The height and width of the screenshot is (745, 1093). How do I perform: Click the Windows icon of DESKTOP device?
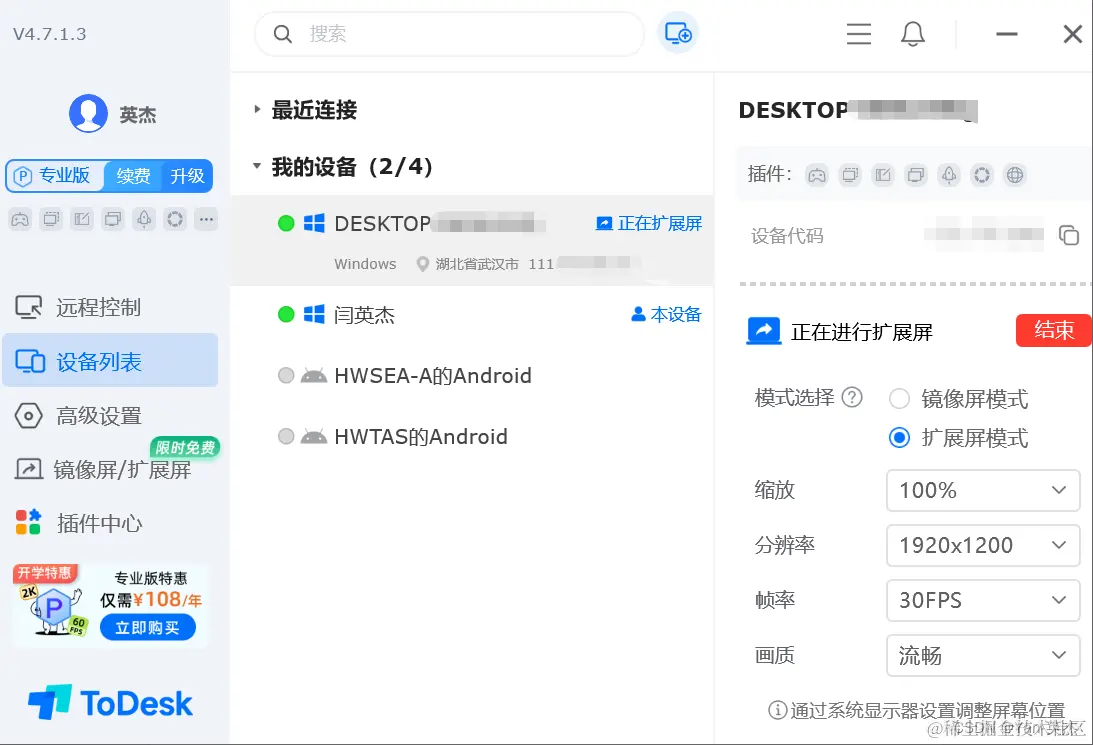[x=314, y=224]
